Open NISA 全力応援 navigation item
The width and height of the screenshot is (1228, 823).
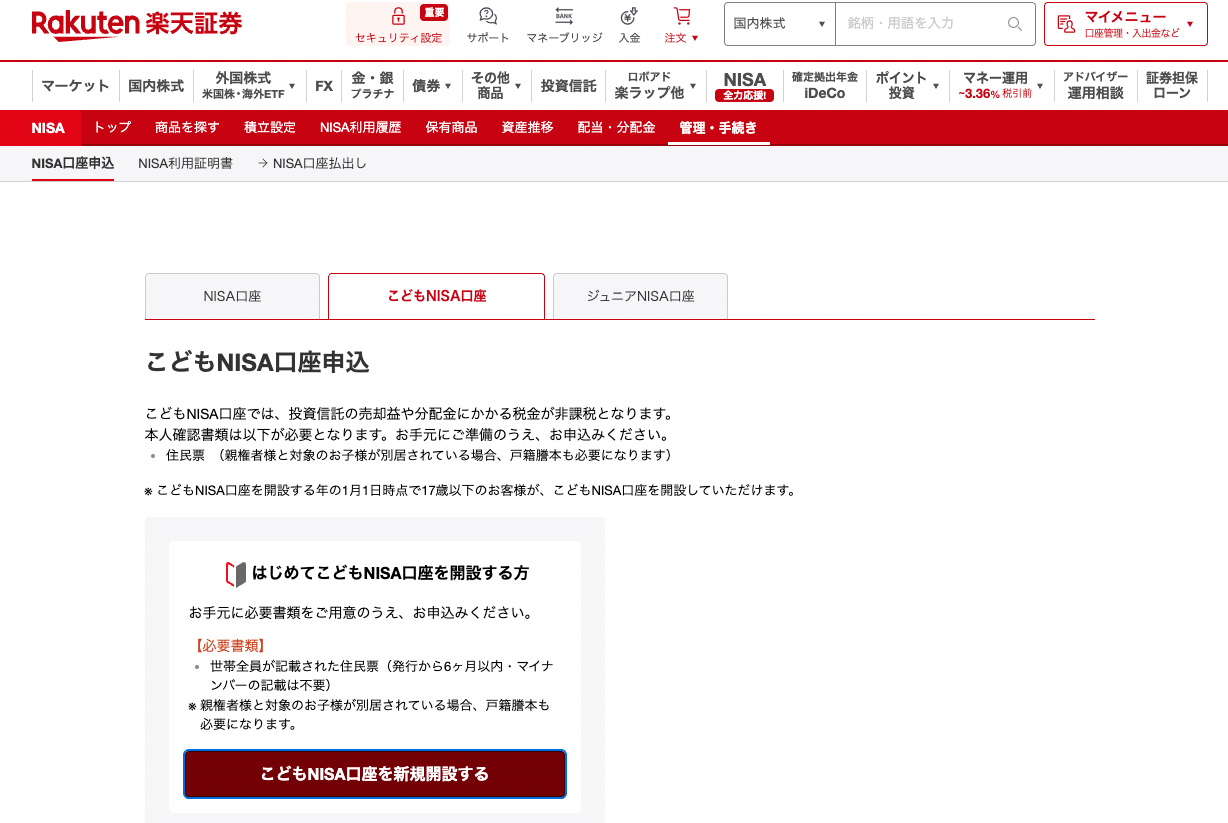(744, 86)
